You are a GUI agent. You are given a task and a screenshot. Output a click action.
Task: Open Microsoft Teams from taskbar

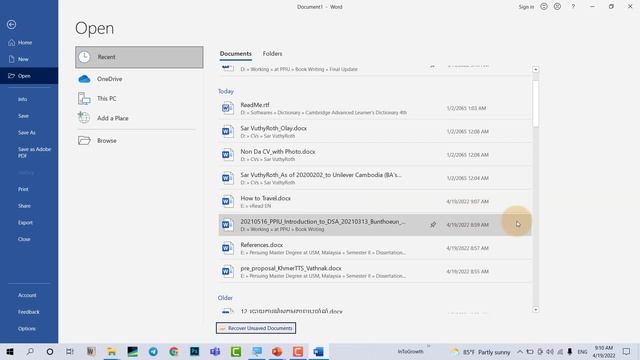pos(215,351)
